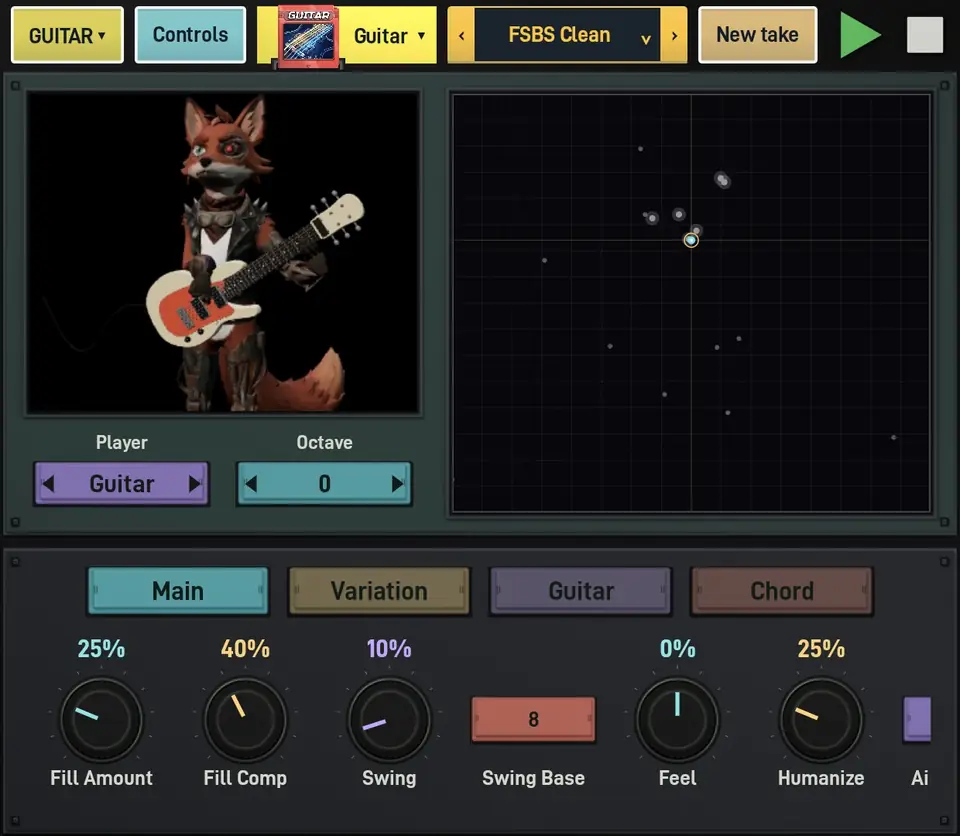The image size is (960, 836).
Task: Decrease Octave with left arrow
Action: [x=251, y=484]
